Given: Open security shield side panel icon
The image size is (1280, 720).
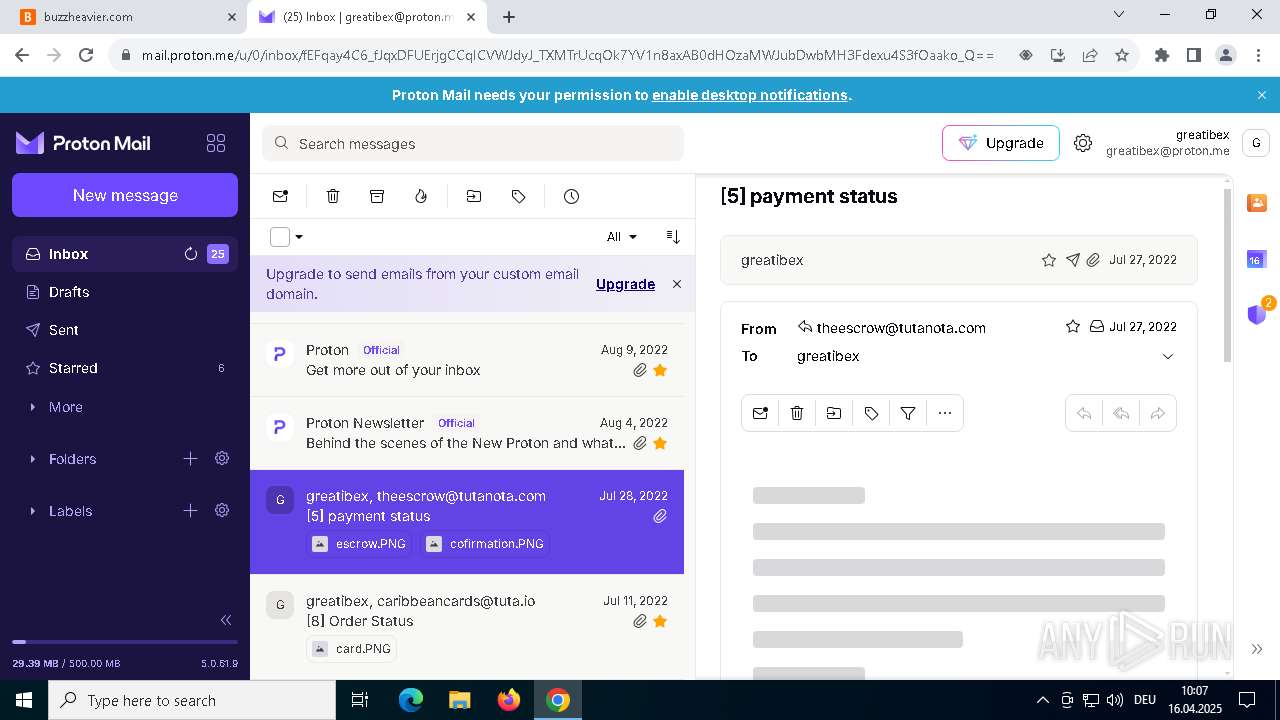Looking at the screenshot, I should (1258, 313).
